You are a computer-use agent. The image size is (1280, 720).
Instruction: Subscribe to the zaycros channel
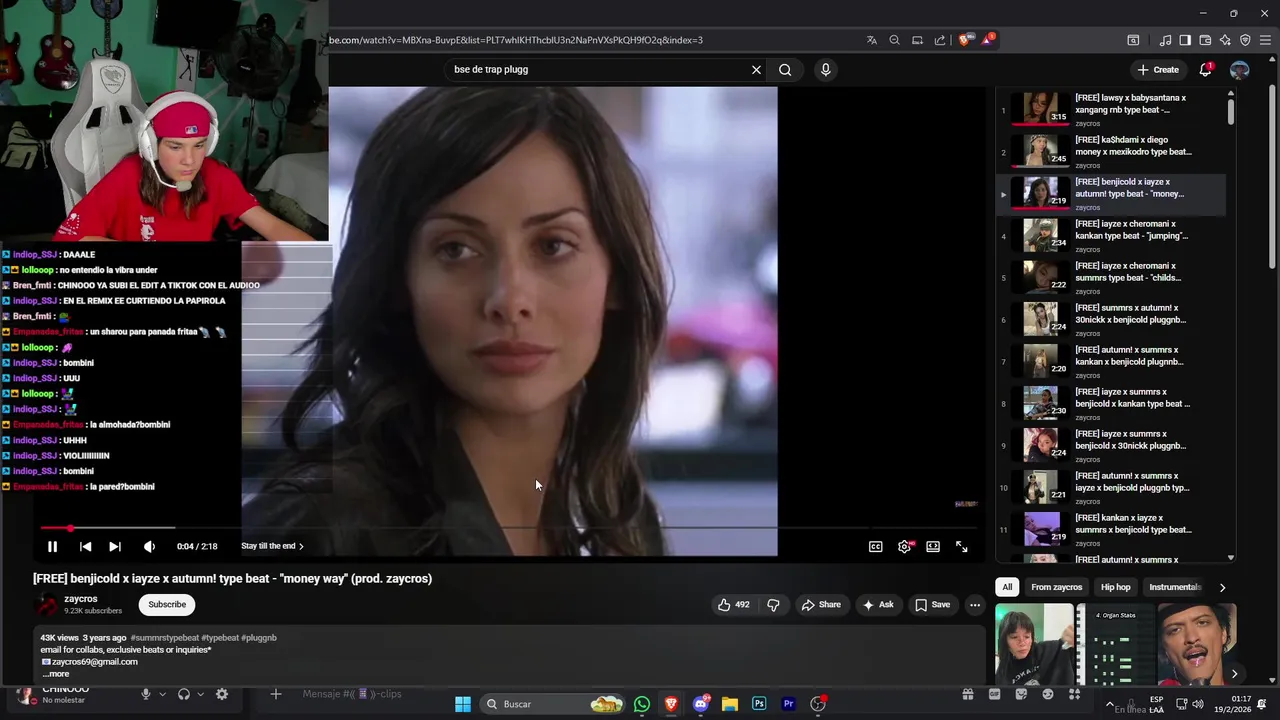[167, 604]
